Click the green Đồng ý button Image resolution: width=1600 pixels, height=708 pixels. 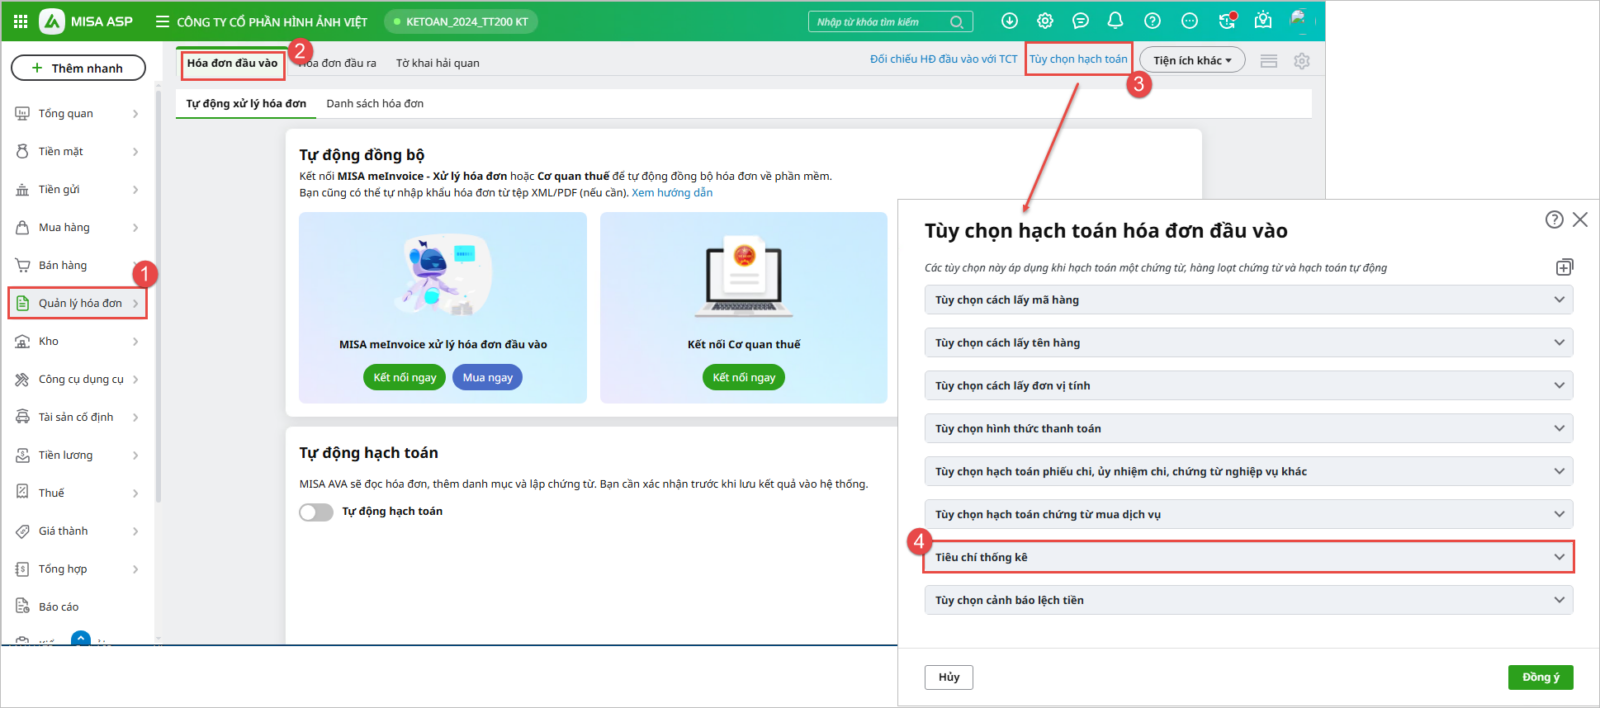pyautogui.click(x=1540, y=677)
